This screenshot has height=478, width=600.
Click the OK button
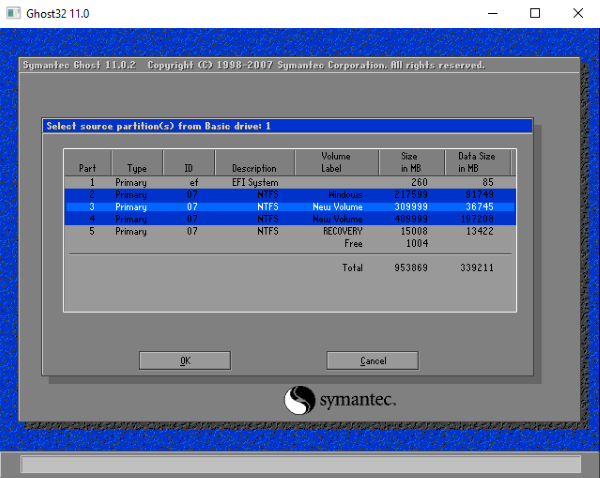pos(185,361)
